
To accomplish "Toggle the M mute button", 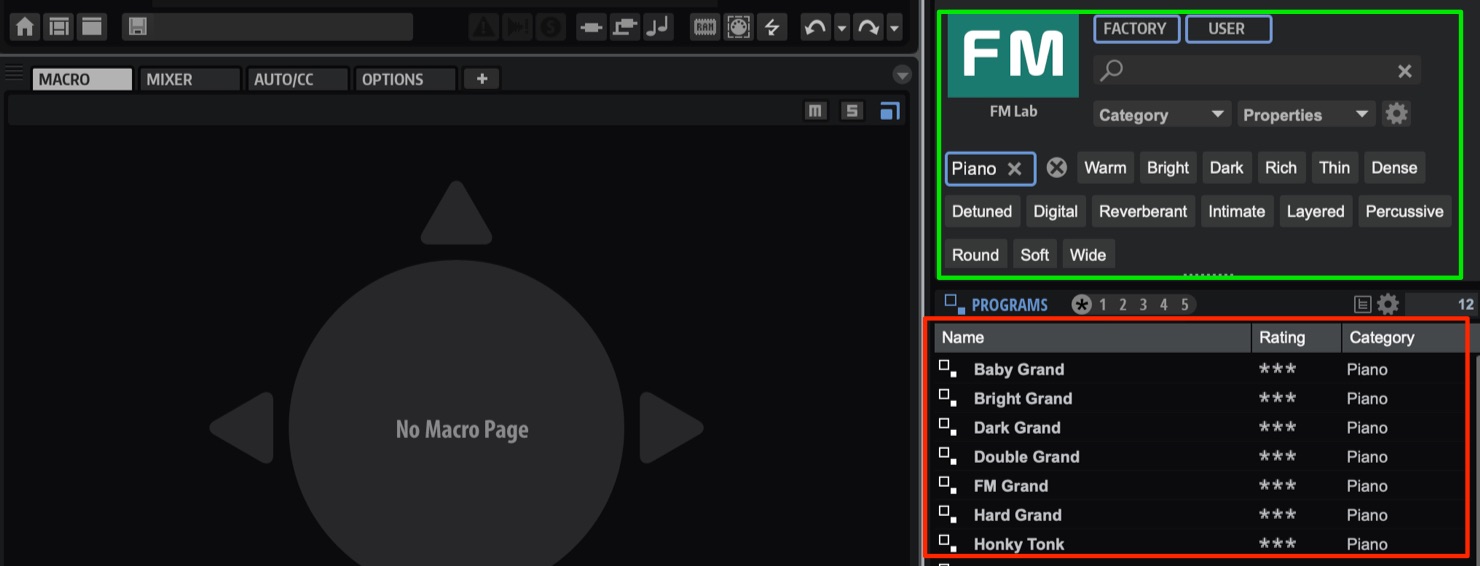I will pyautogui.click(x=816, y=111).
